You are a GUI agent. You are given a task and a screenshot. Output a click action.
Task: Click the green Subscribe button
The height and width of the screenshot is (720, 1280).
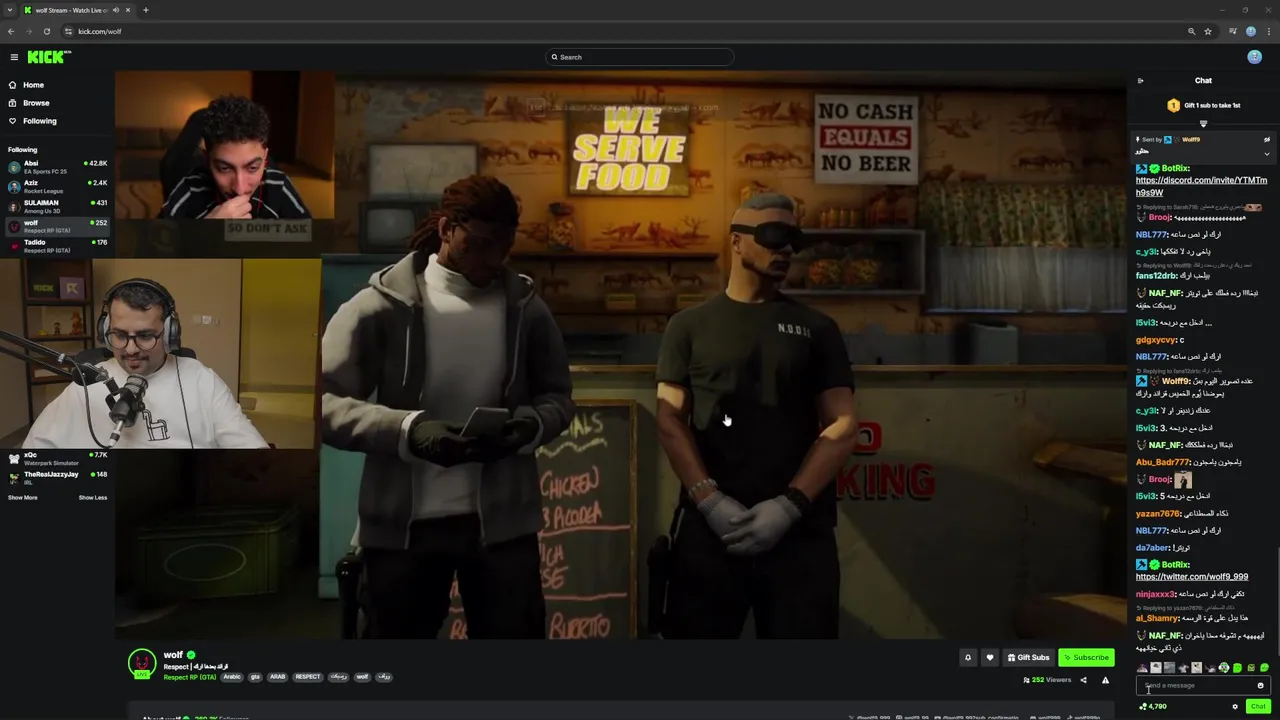point(1086,657)
